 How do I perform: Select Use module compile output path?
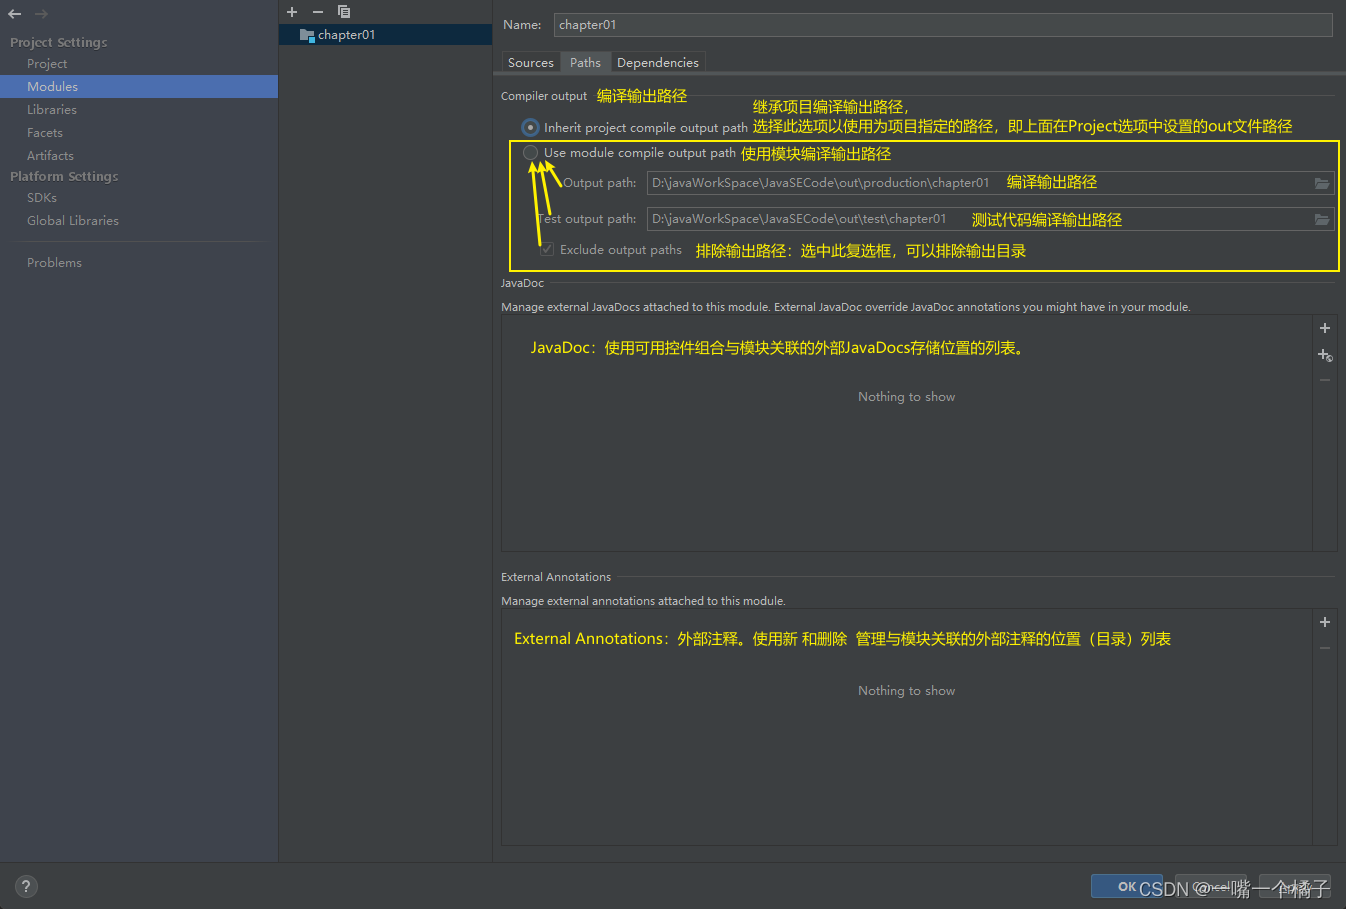pos(530,152)
